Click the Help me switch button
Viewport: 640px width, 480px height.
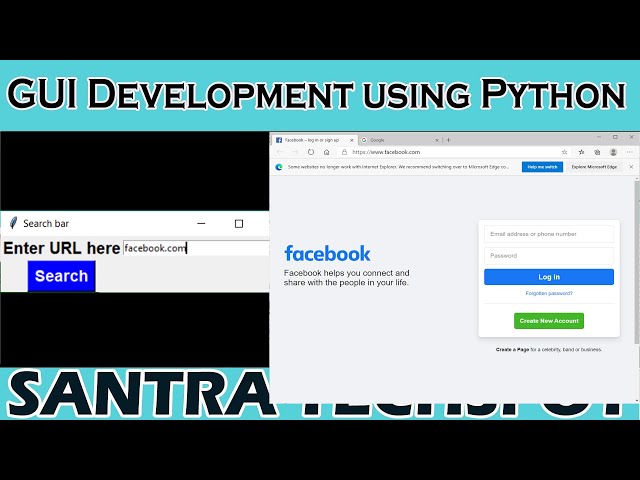[542, 167]
